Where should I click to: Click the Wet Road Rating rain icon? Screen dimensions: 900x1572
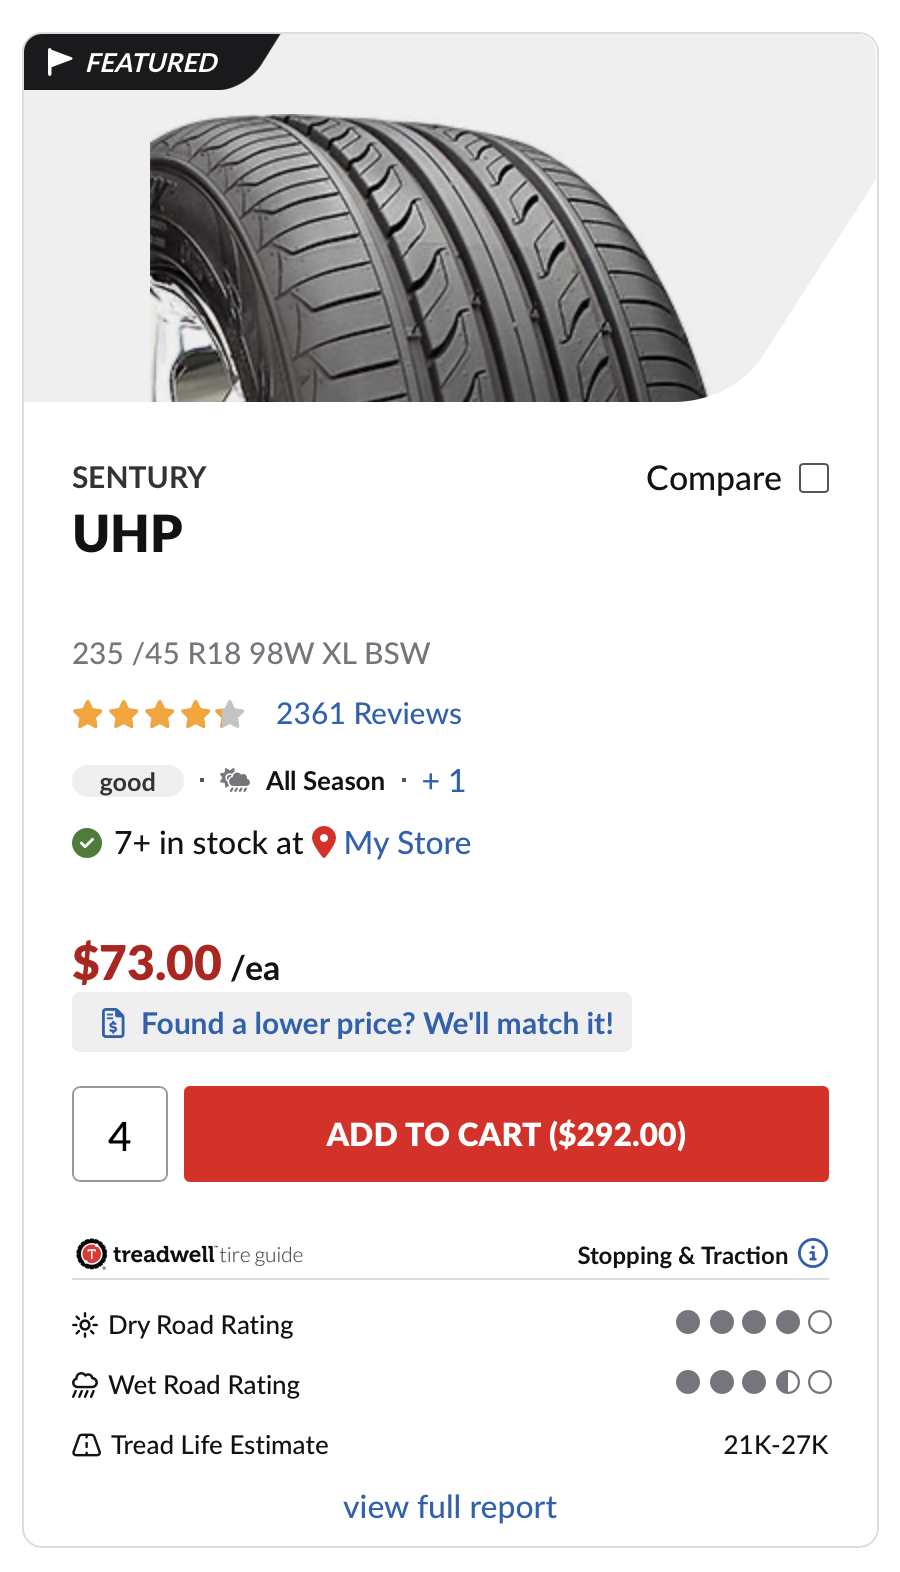[x=85, y=1385]
